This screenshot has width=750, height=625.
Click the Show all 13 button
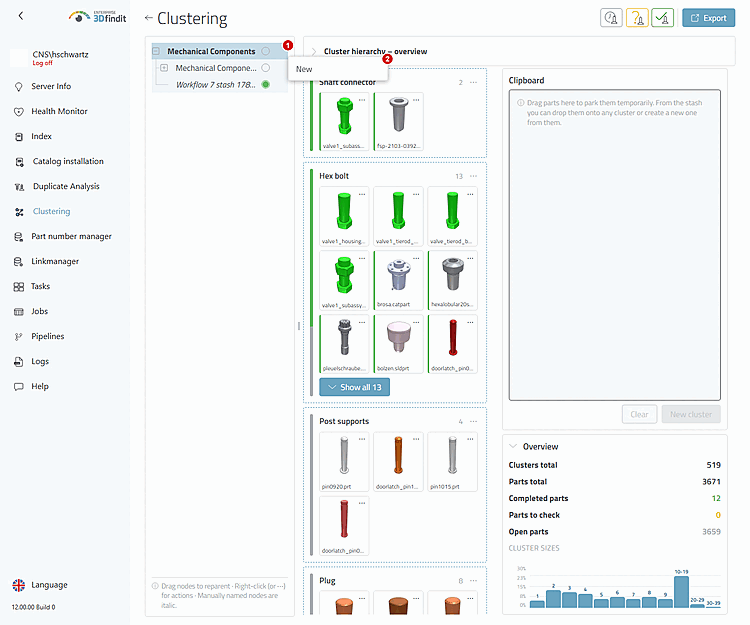click(x=354, y=387)
